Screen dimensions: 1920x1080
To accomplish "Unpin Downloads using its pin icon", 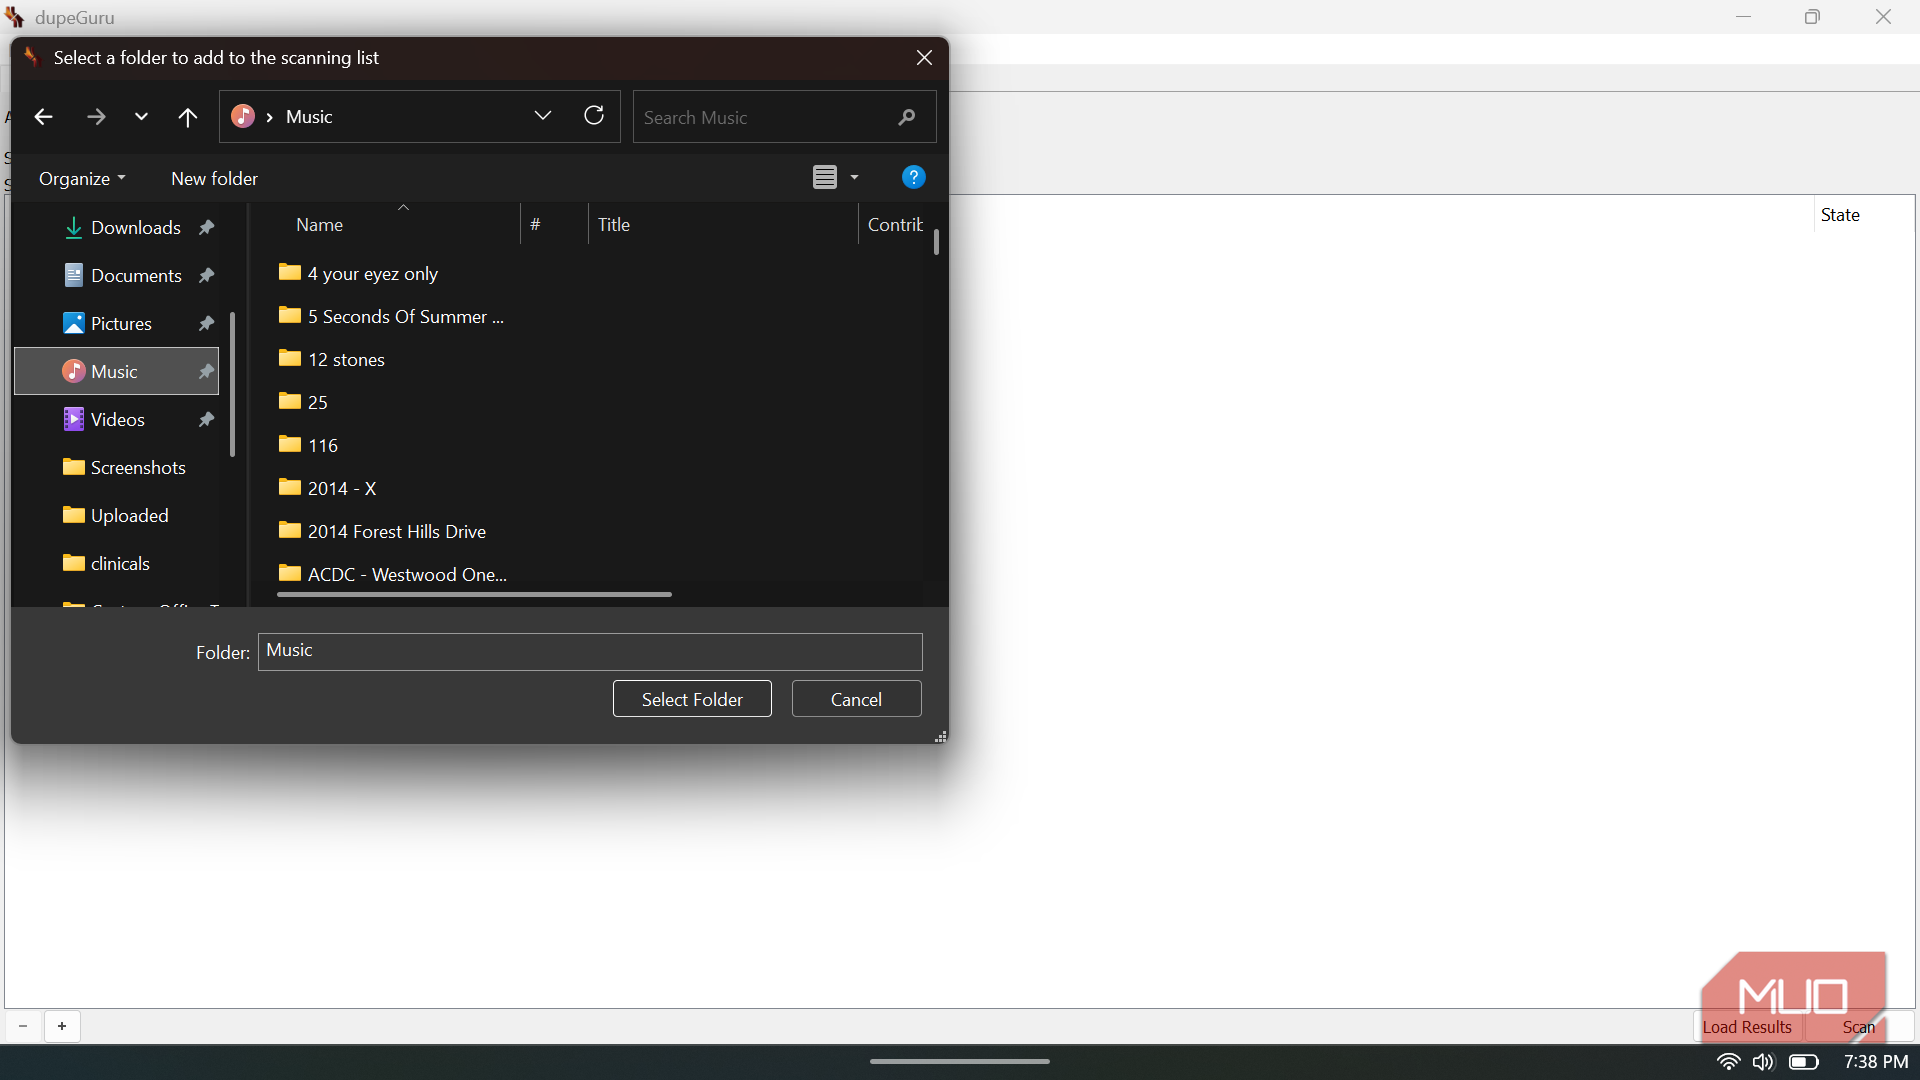I will click(206, 227).
